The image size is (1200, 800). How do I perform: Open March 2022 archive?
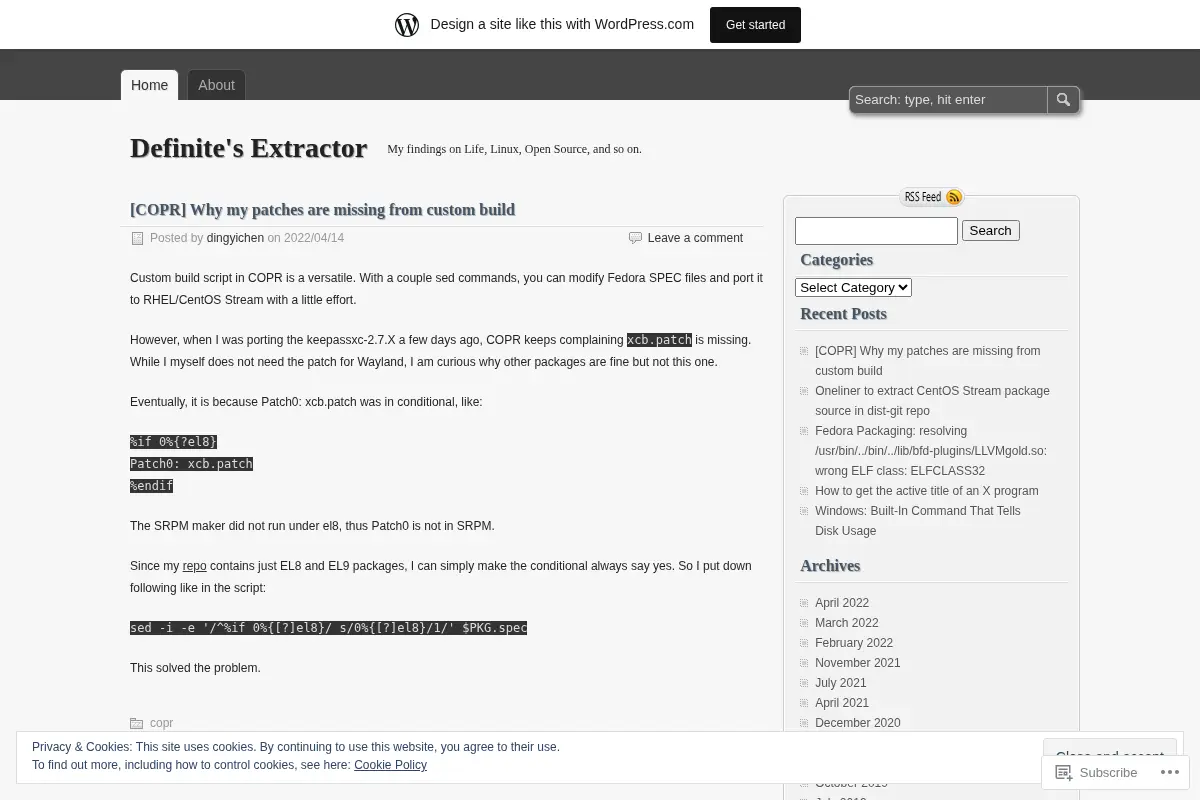tap(846, 623)
